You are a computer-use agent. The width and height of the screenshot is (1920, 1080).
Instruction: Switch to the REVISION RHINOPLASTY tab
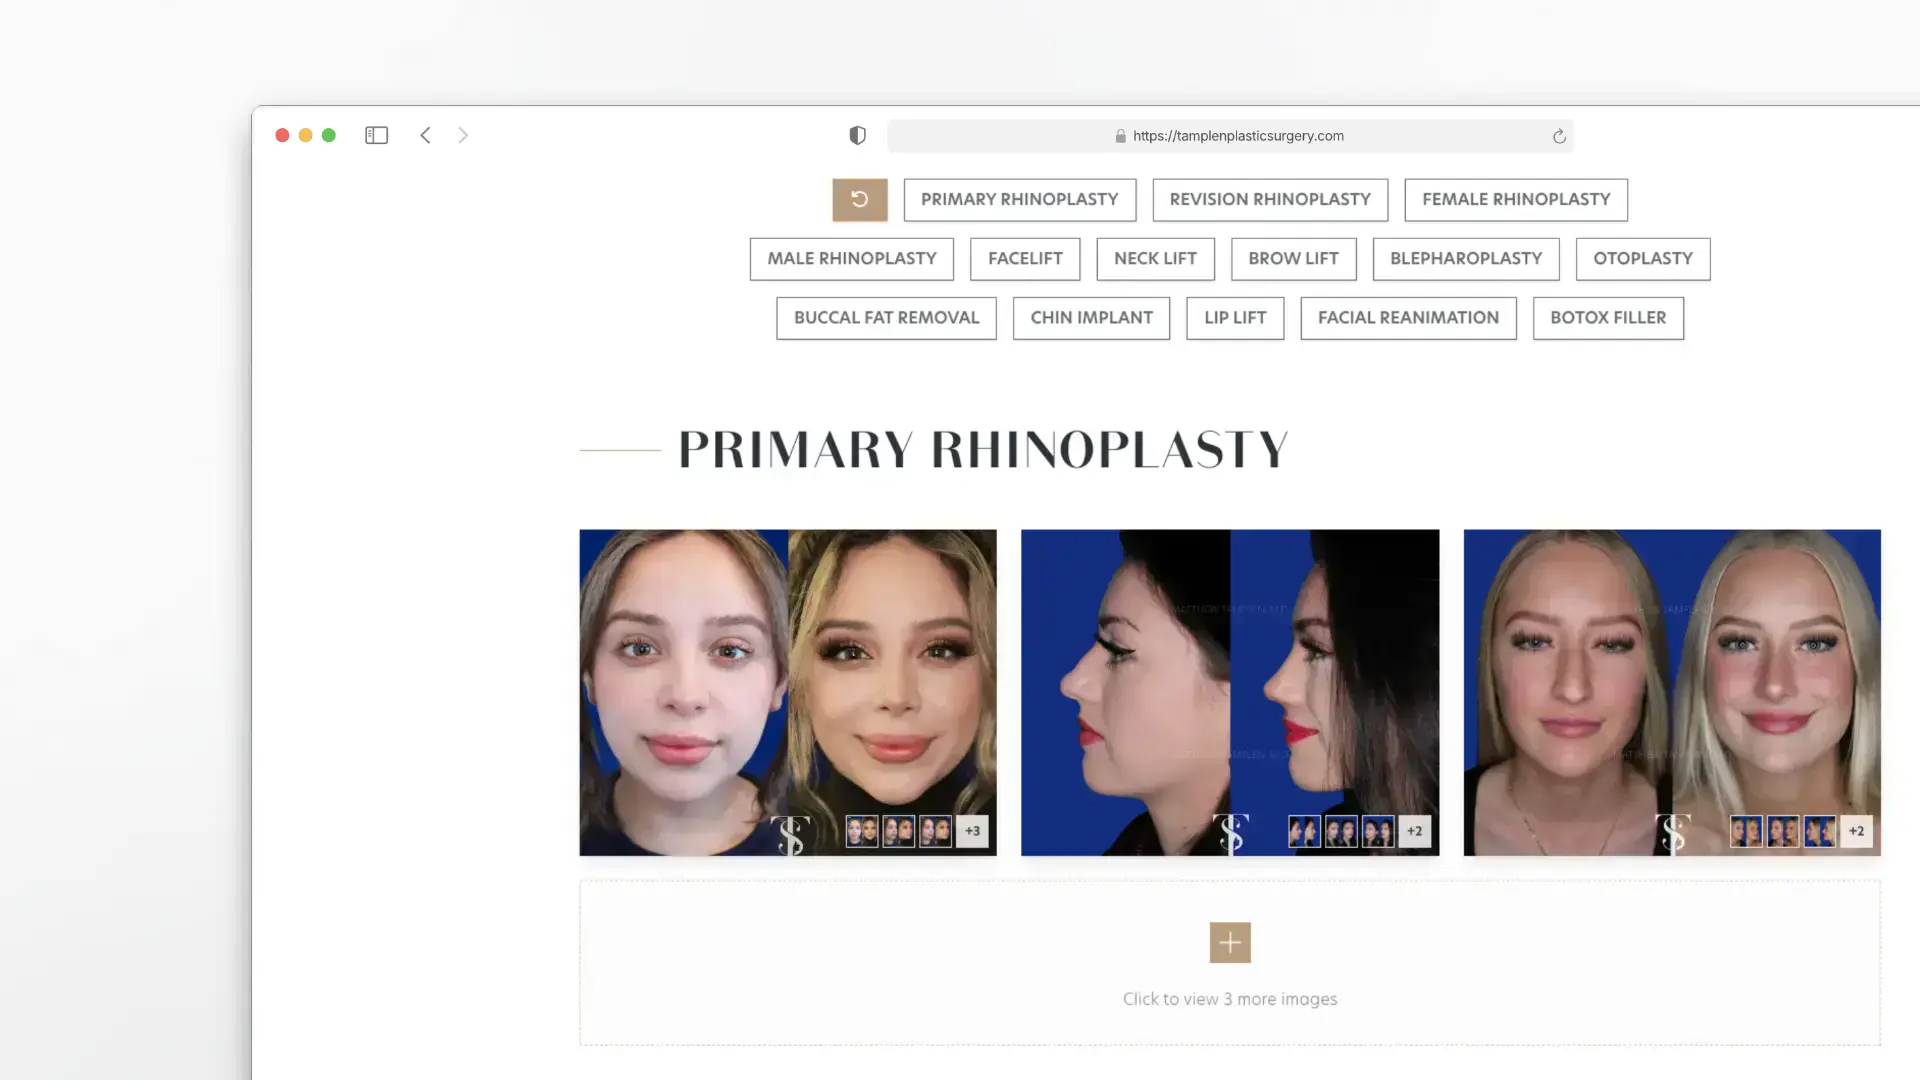point(1269,199)
